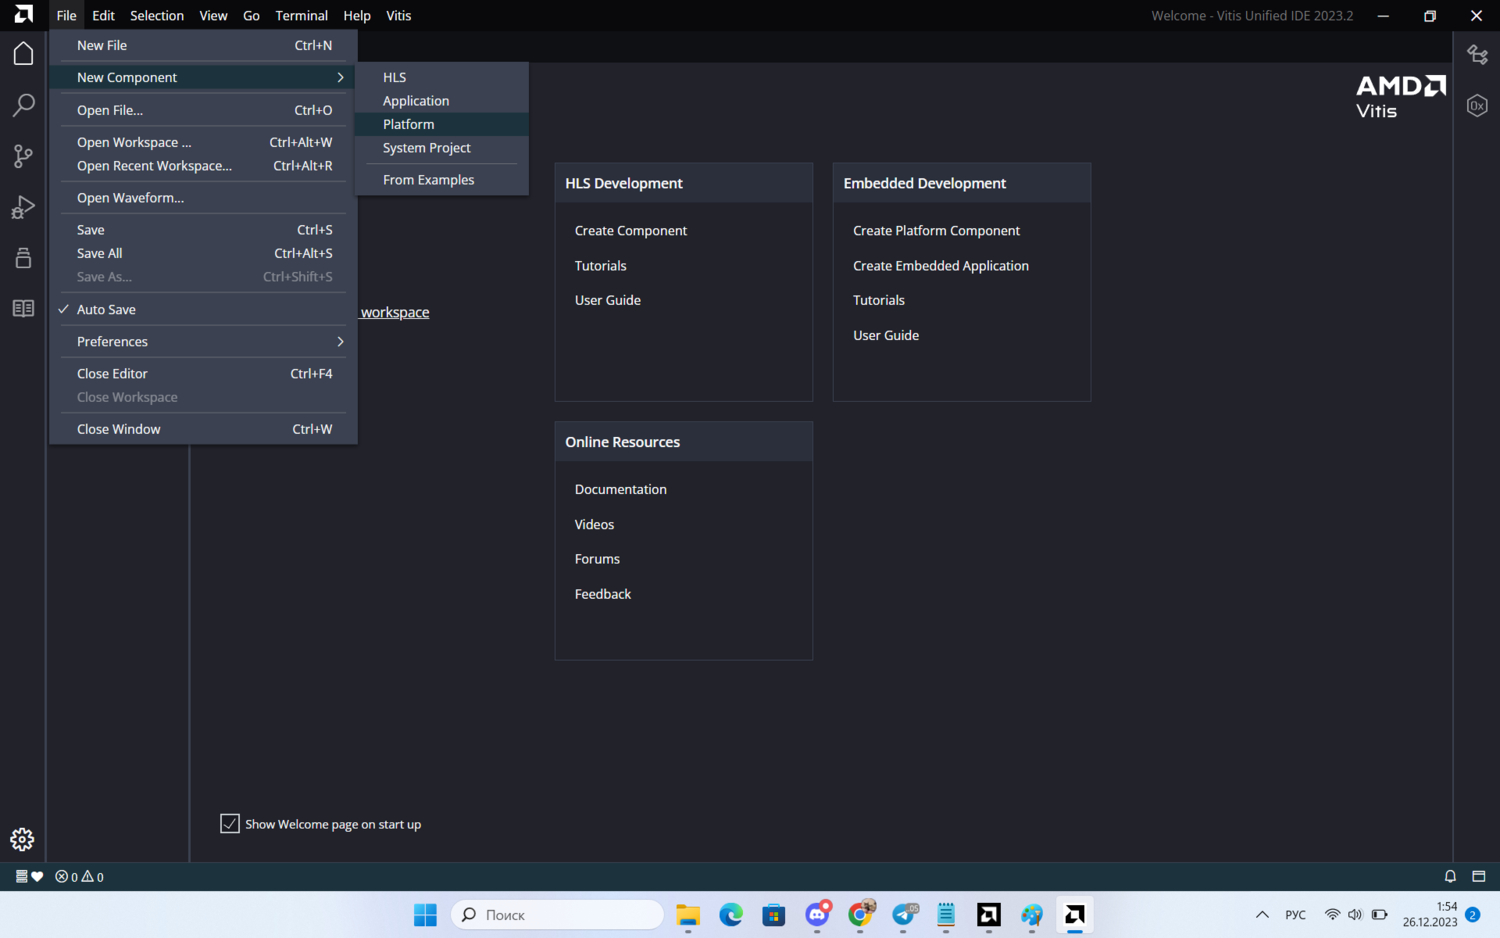Click the errors and warnings status indicator
The image size is (1500, 938).
80,877
